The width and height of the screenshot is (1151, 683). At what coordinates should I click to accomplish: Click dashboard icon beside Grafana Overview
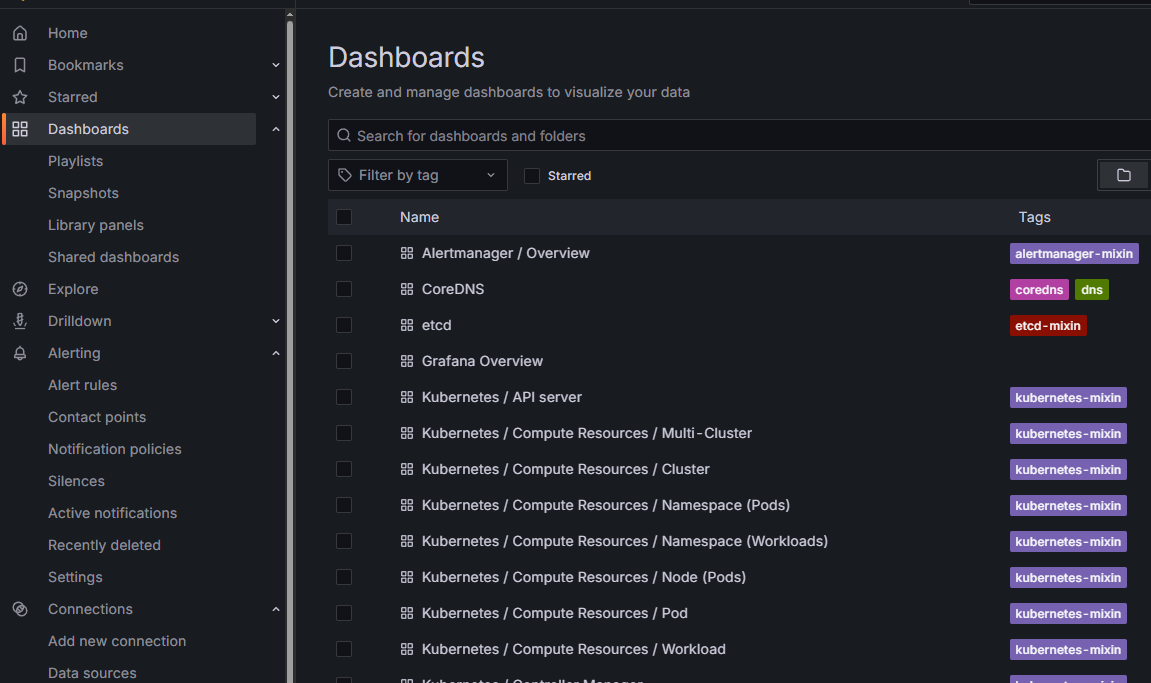(x=407, y=361)
